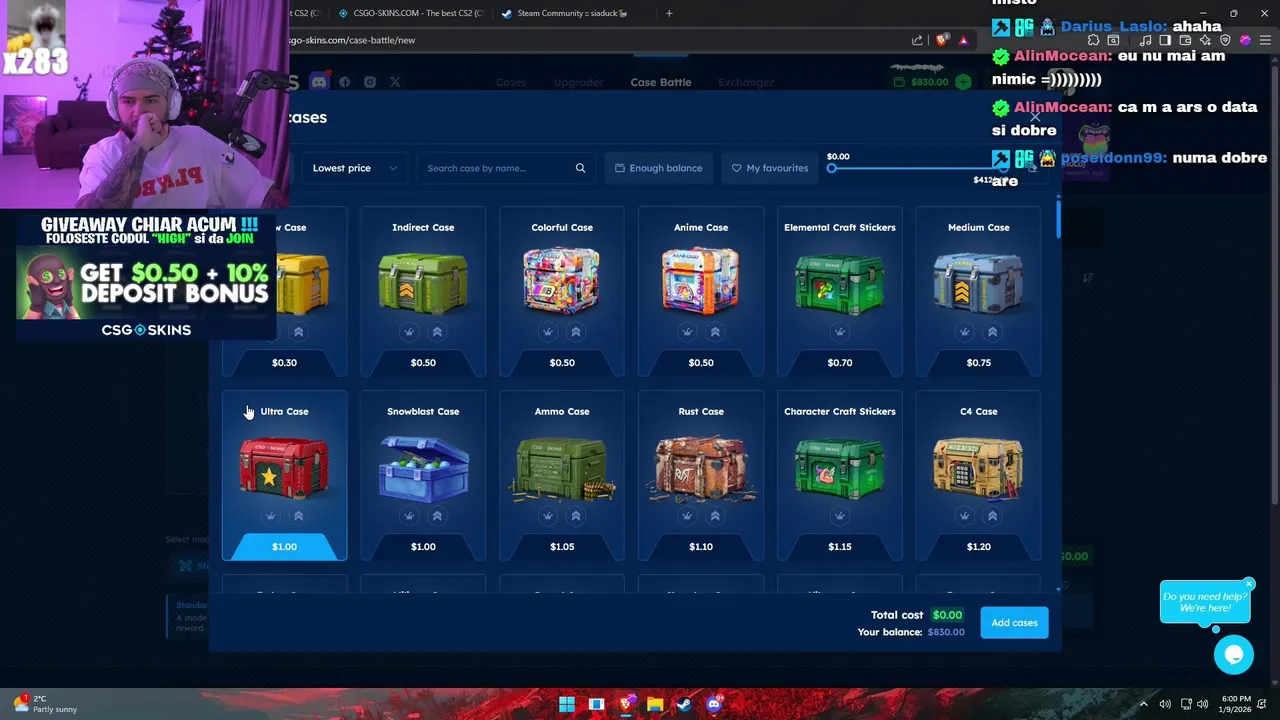Click the browser address bar URL

[351, 40]
